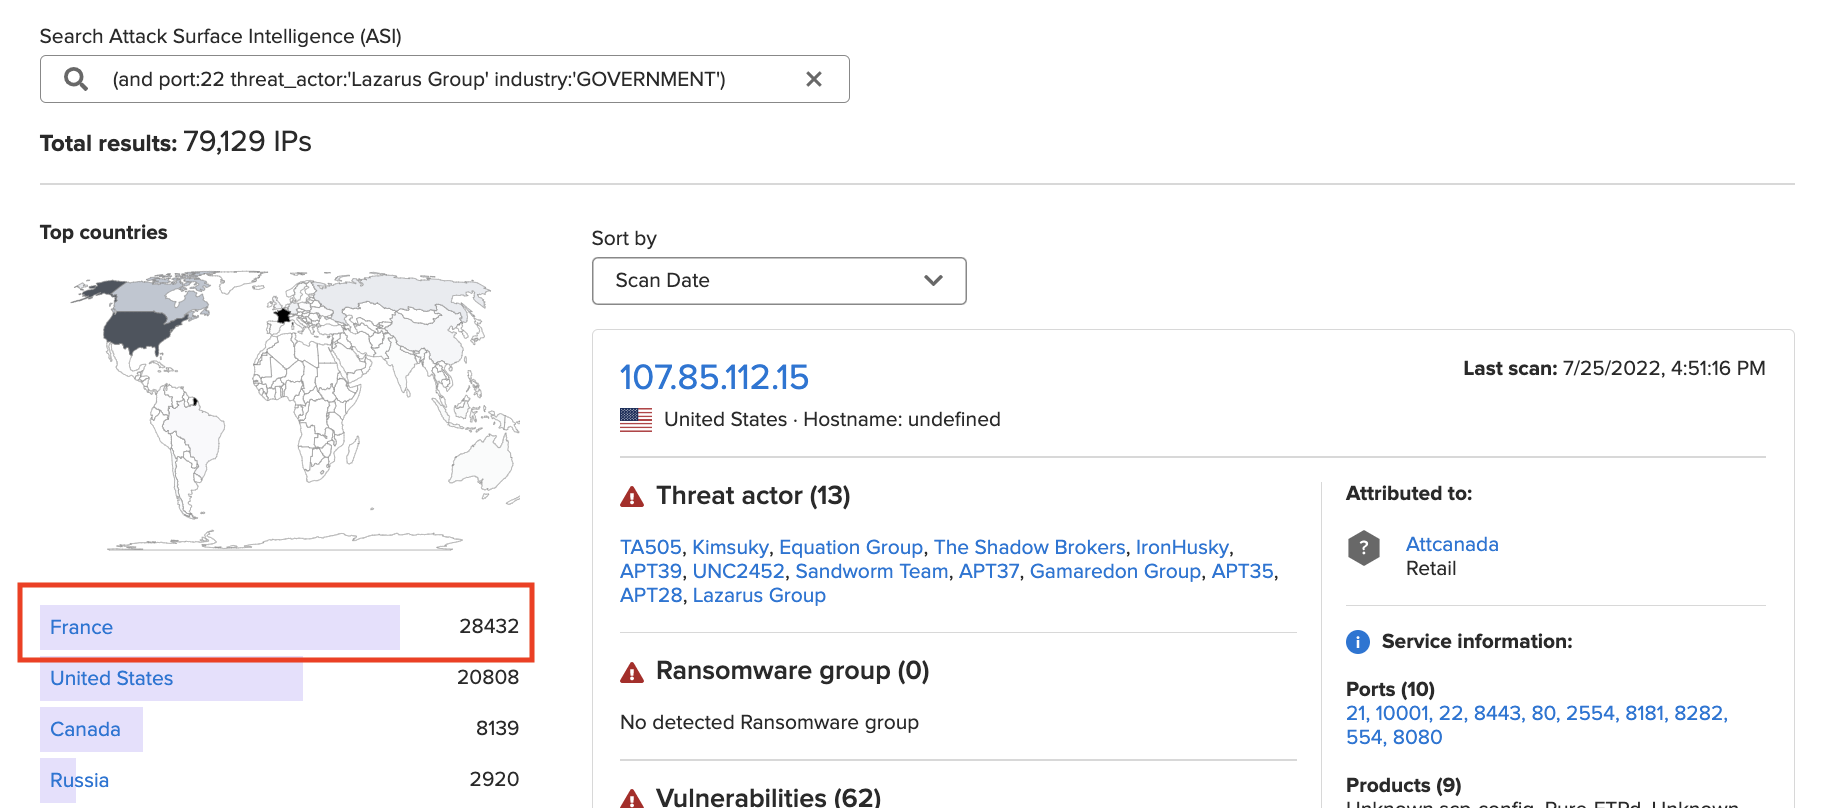
Task: Open the Kimsuky threat actor link
Action: [730, 547]
